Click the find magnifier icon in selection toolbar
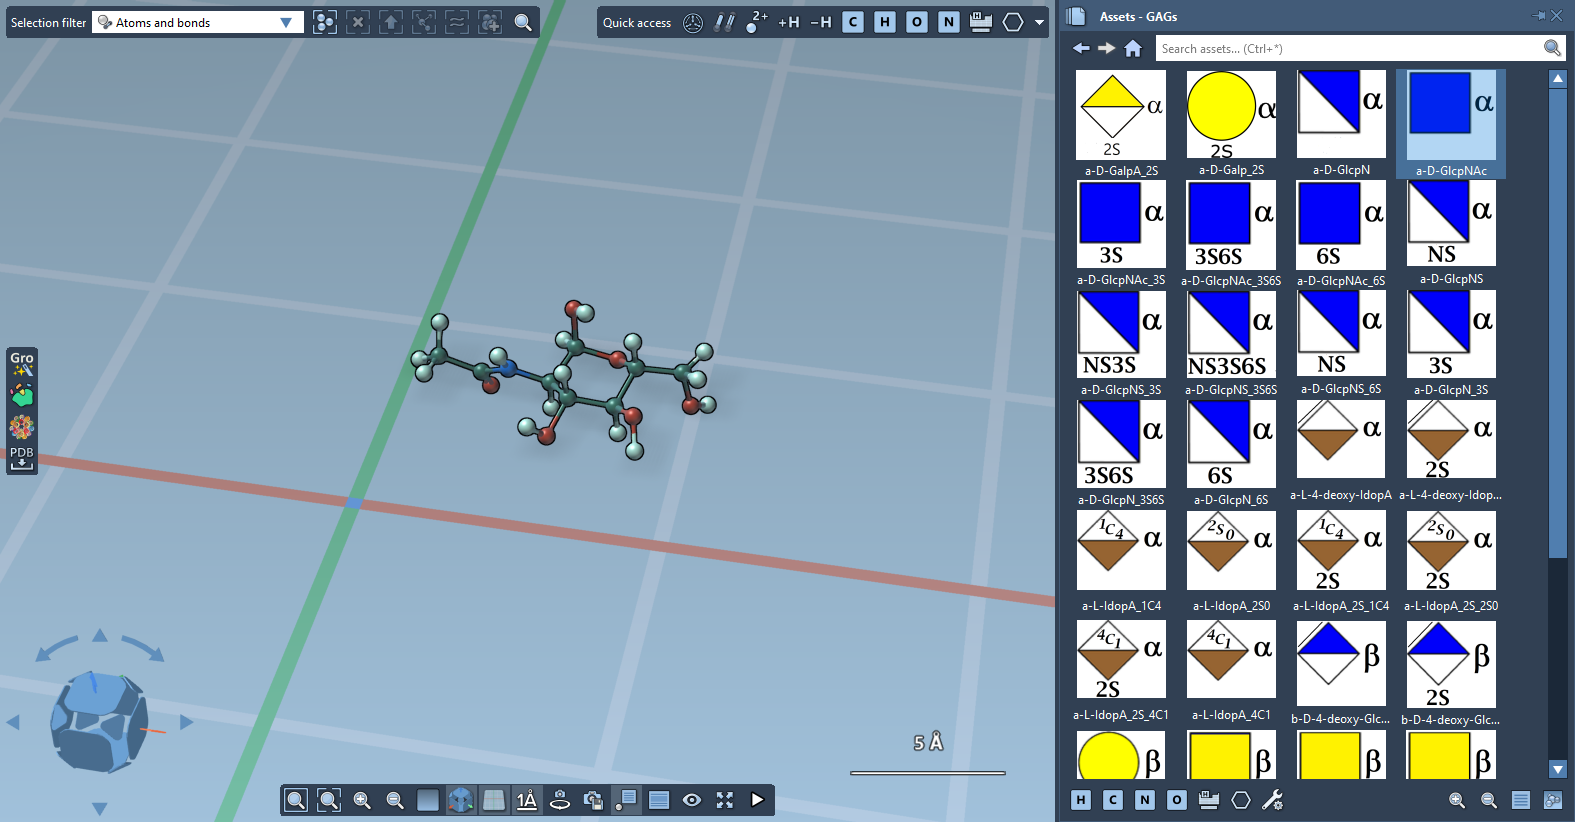The image size is (1575, 822). [522, 22]
